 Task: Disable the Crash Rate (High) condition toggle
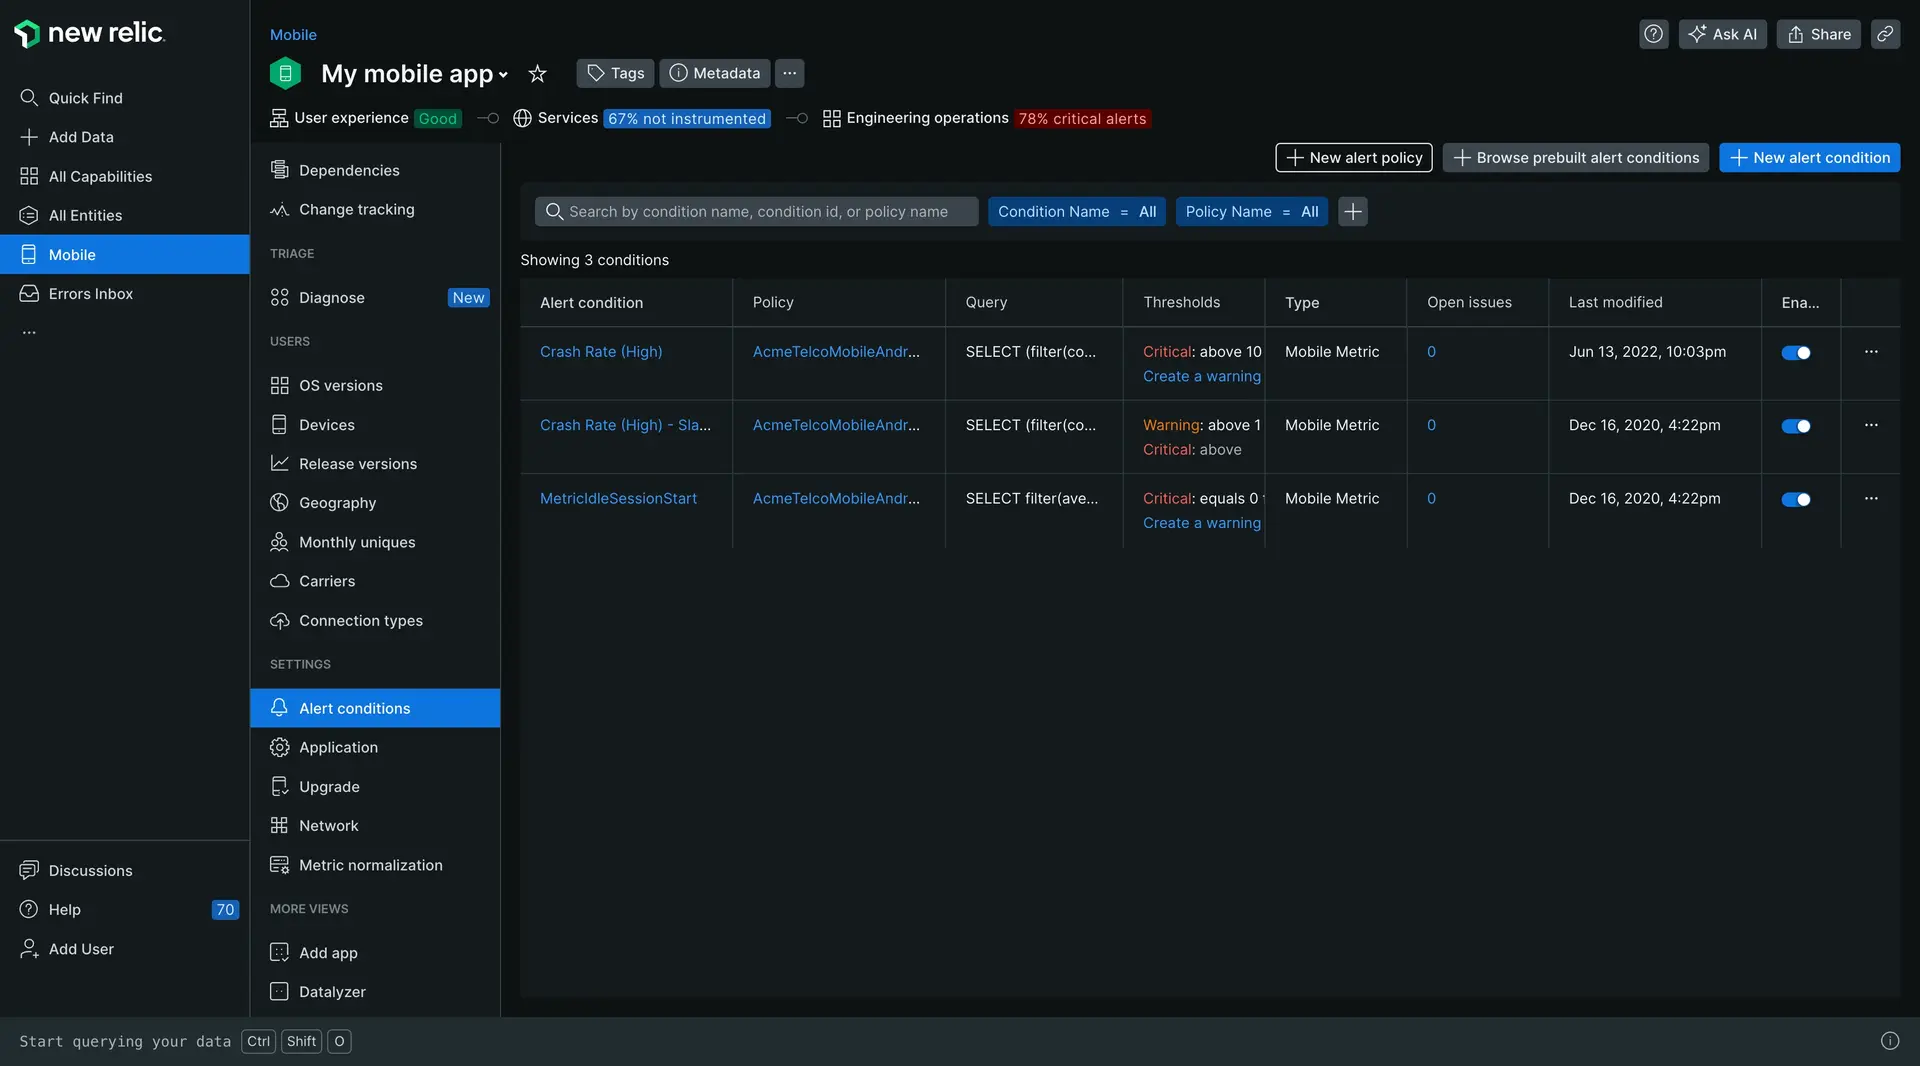coord(1795,353)
